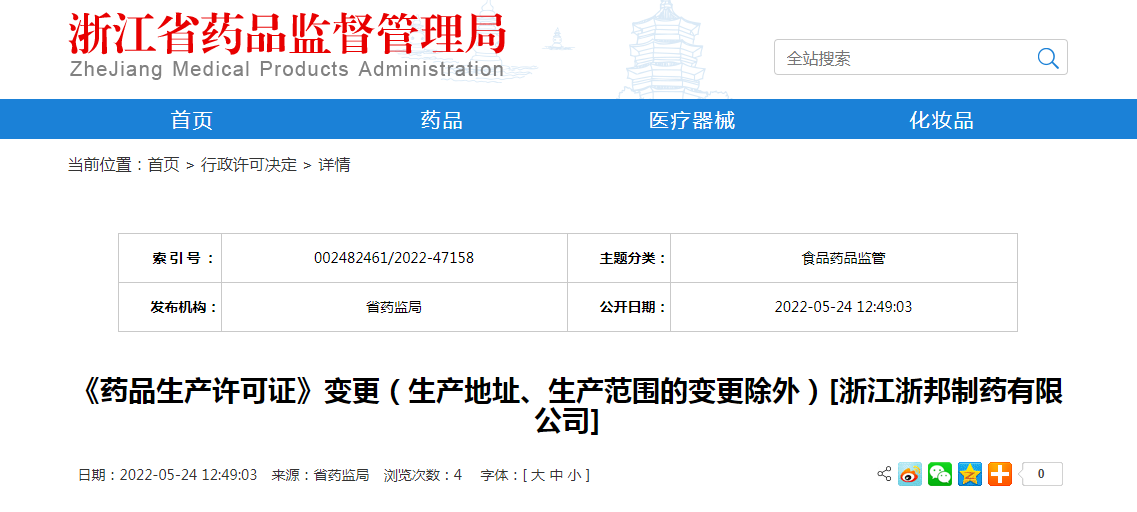
Task: Click the 公开日期 value 2022-05-24 12:49:03 in table
Action: point(843,307)
